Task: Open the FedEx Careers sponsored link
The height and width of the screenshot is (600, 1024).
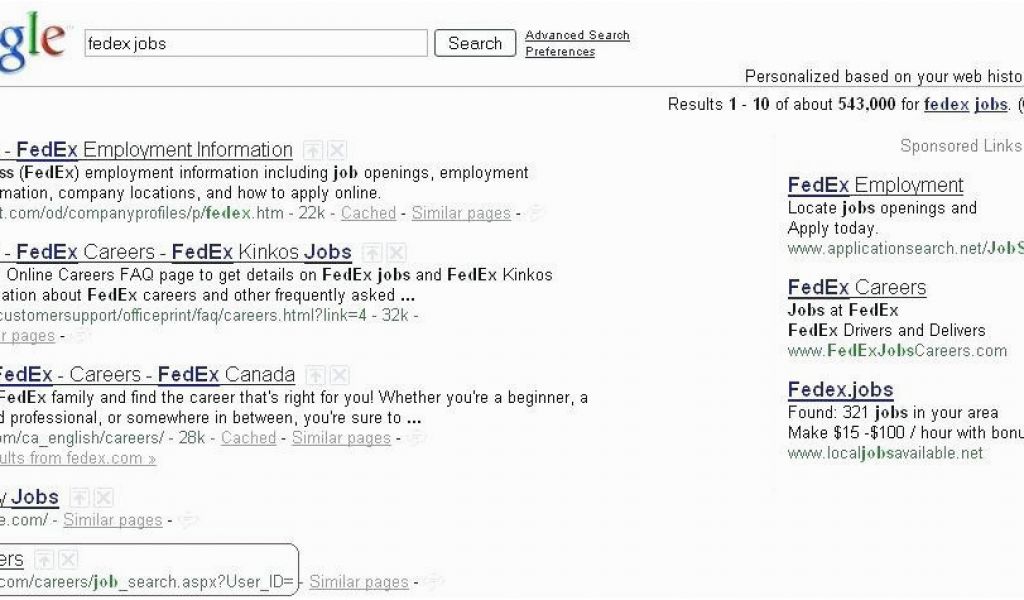Action: point(857,288)
